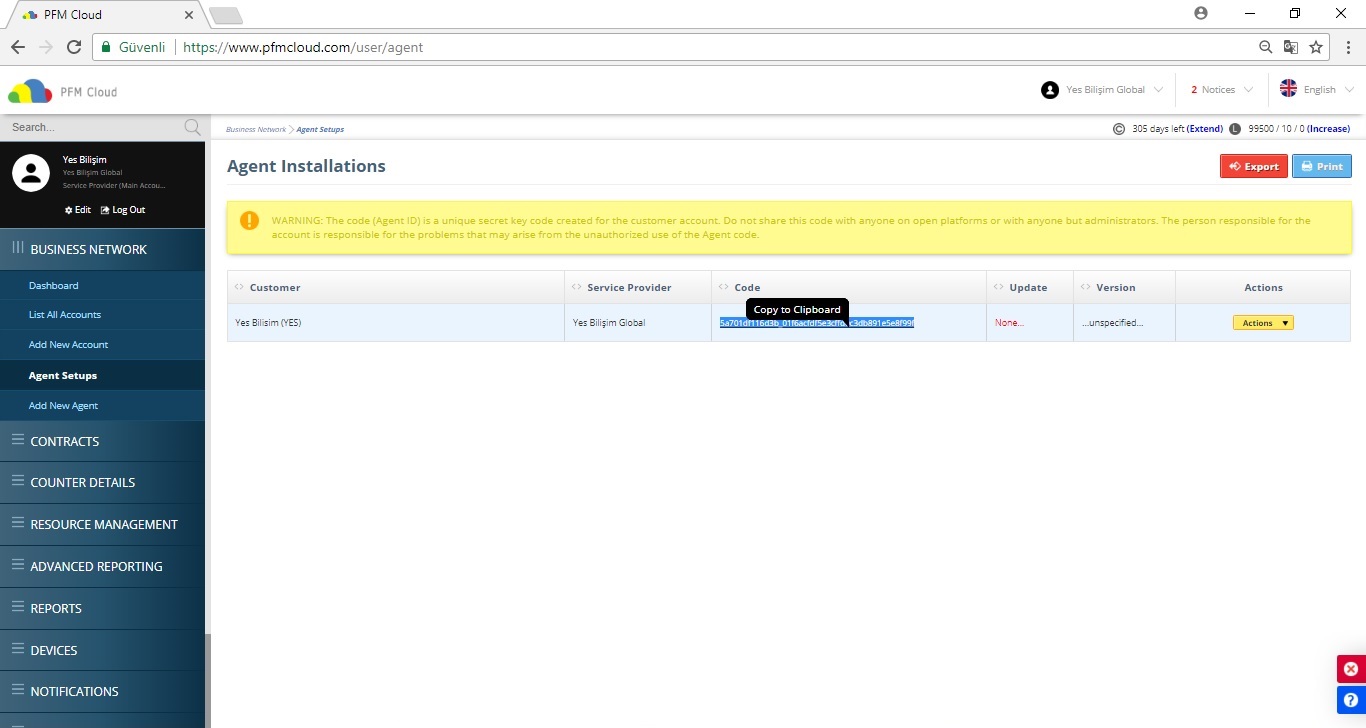Open Dashboard in the sidebar
Screen dimensions: 1366x728
coord(102,285)
